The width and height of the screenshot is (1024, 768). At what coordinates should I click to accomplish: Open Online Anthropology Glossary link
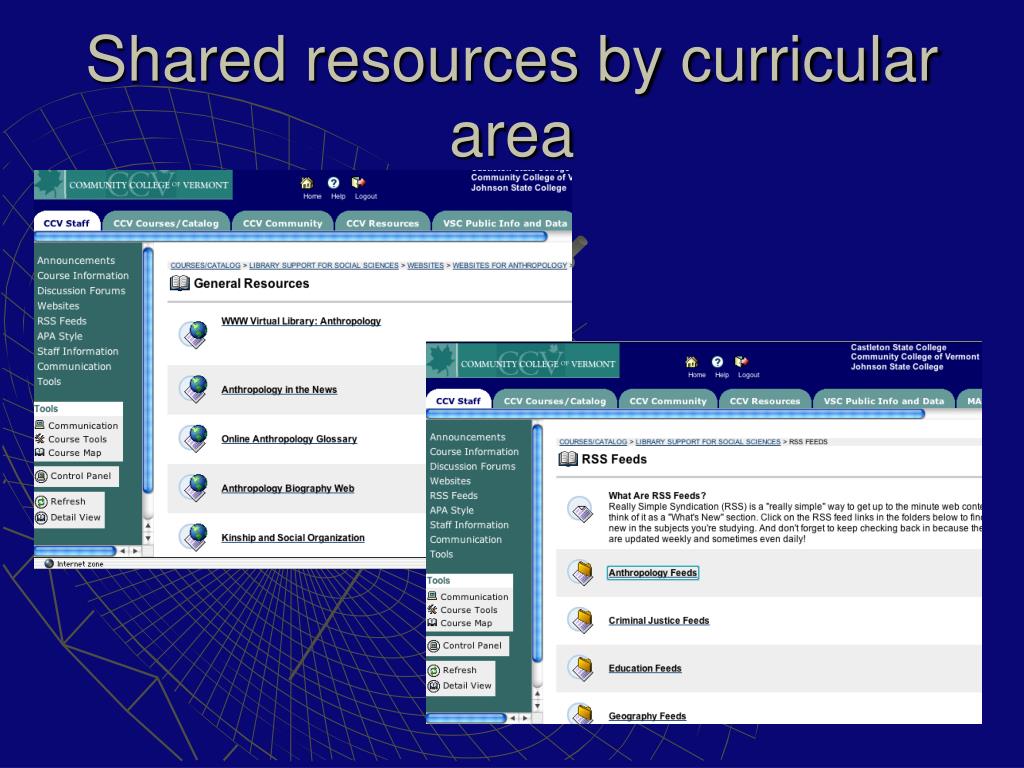tap(289, 439)
